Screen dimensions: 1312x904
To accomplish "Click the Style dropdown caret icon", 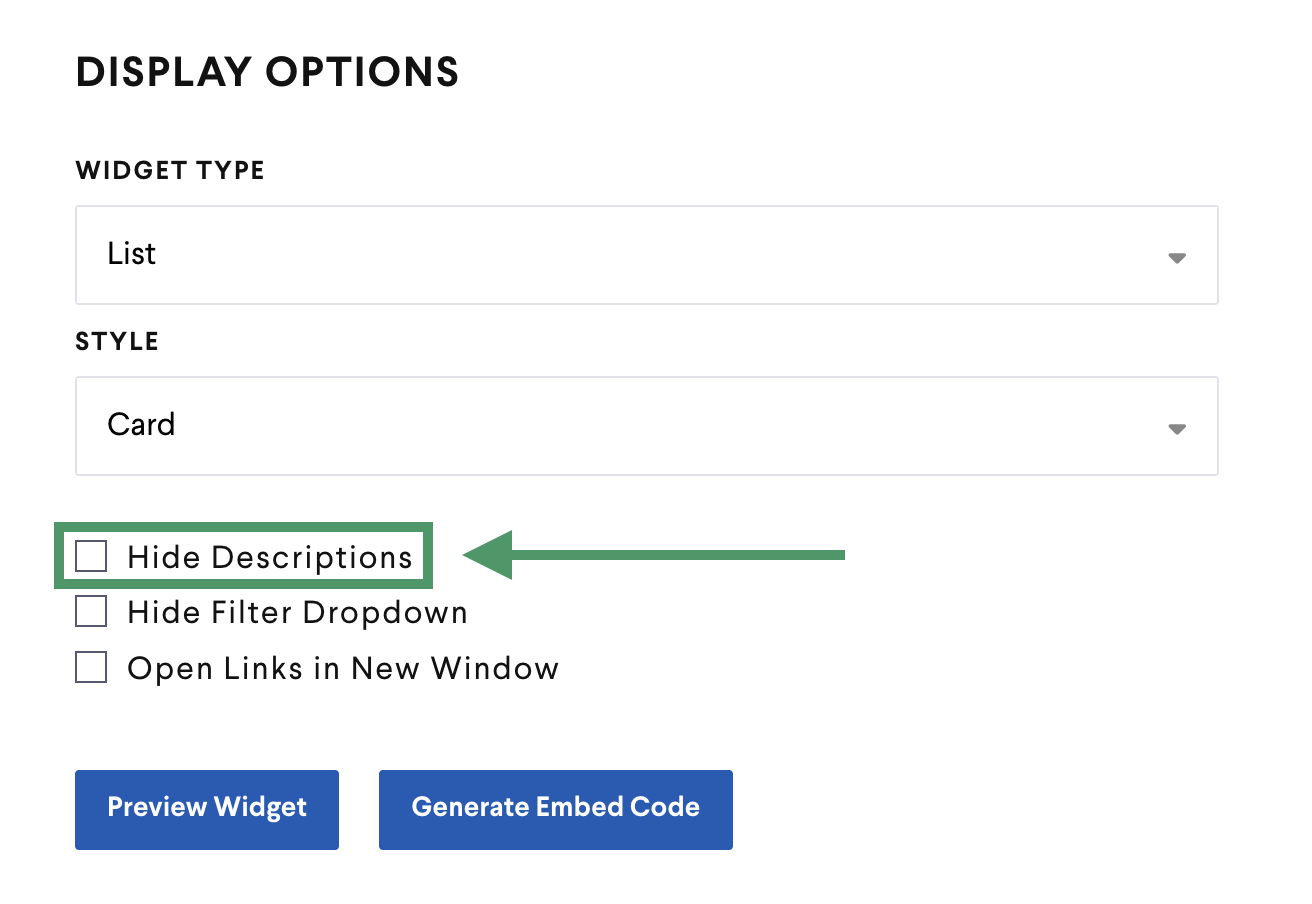I will tap(1177, 428).
